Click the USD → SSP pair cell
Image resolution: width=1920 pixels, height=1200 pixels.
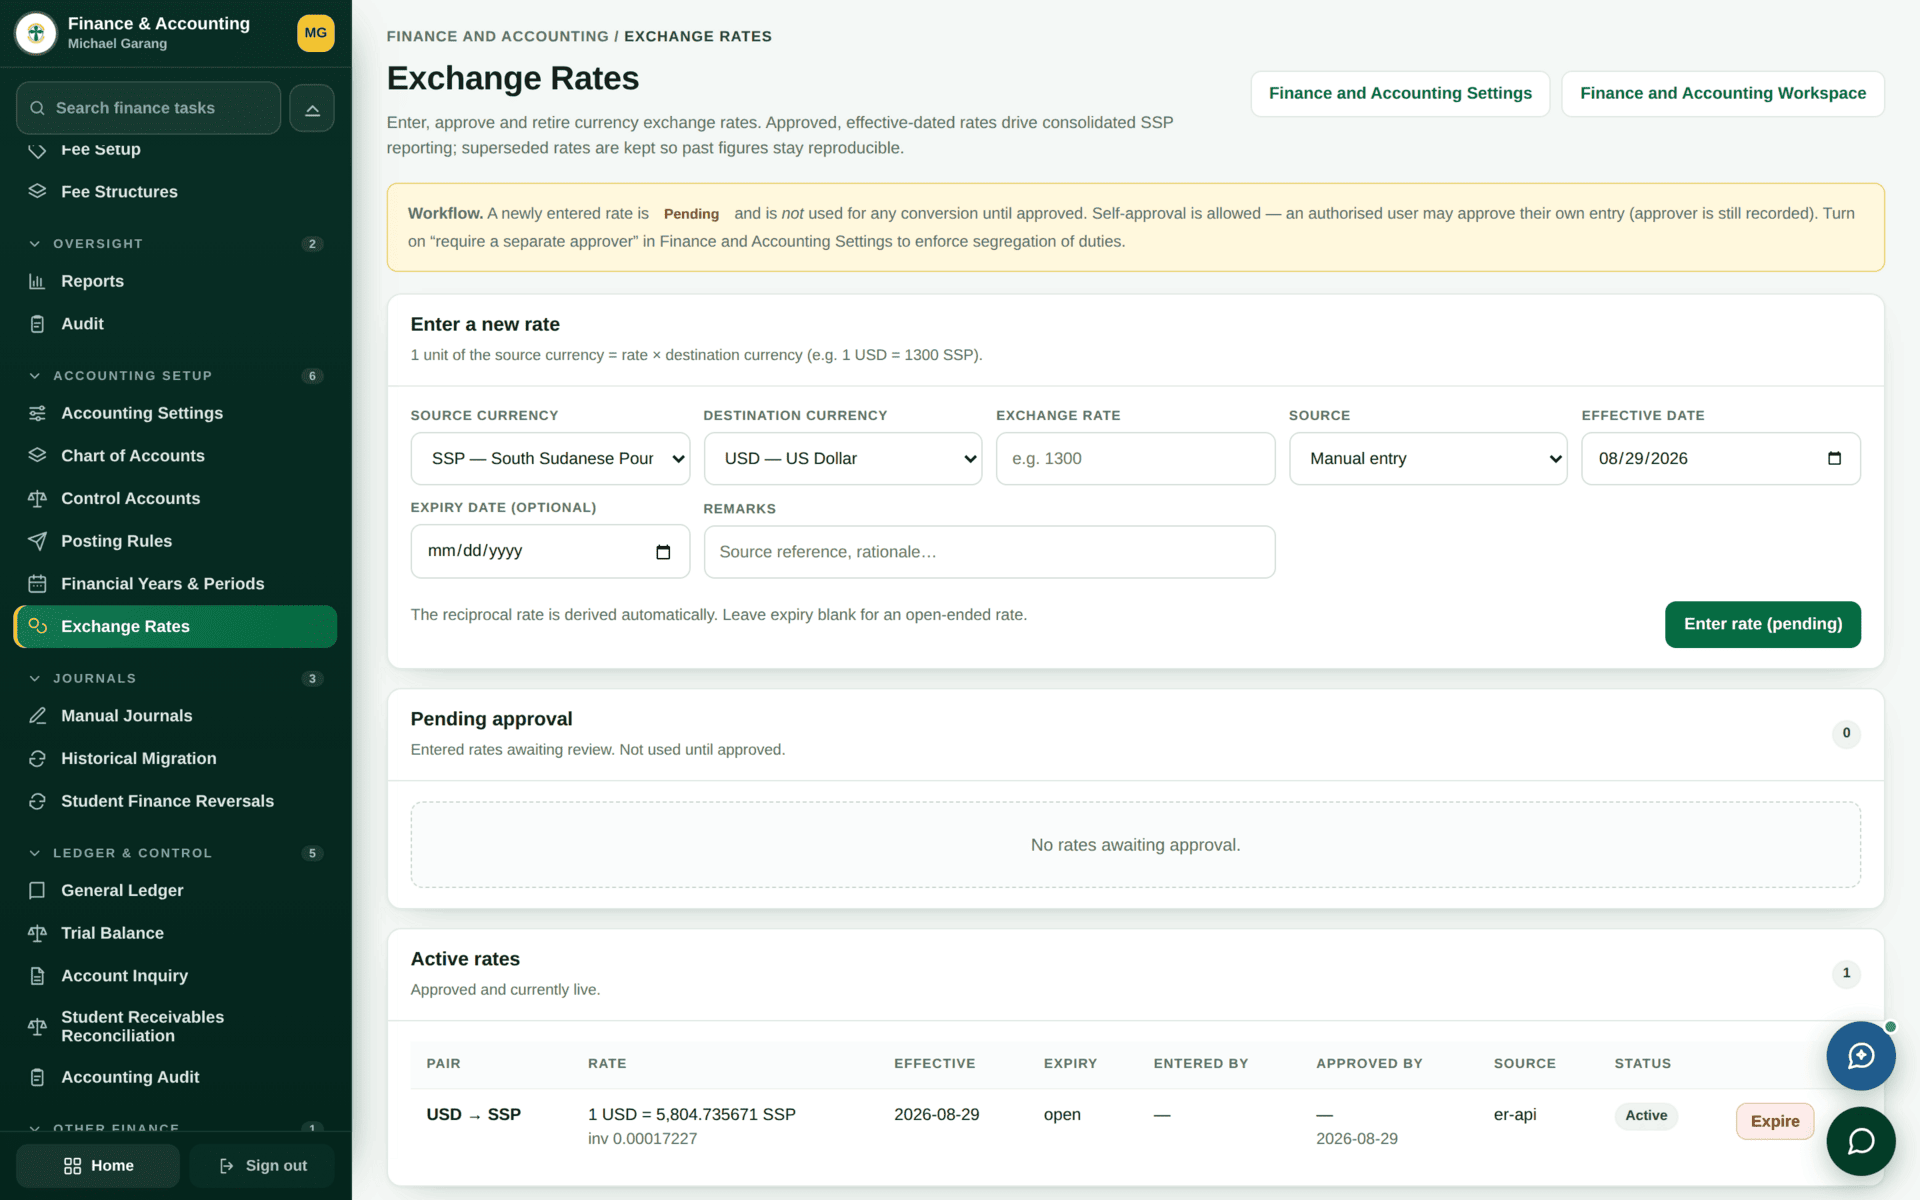tap(473, 1115)
